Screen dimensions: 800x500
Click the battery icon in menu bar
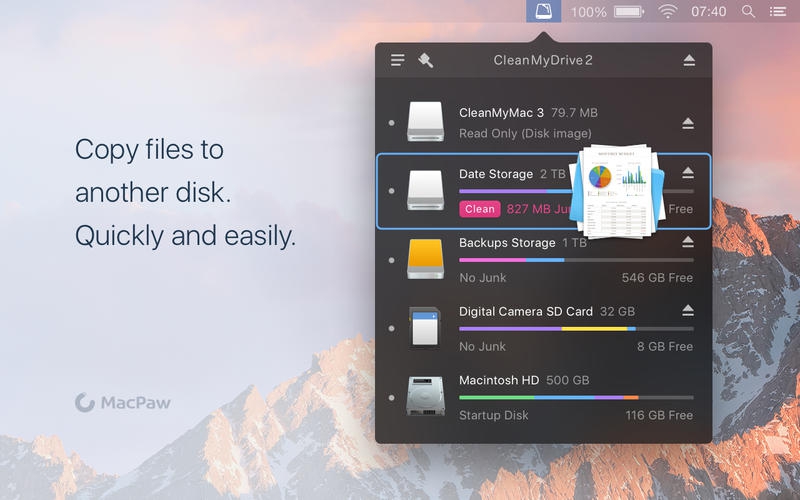pyautogui.click(x=629, y=11)
